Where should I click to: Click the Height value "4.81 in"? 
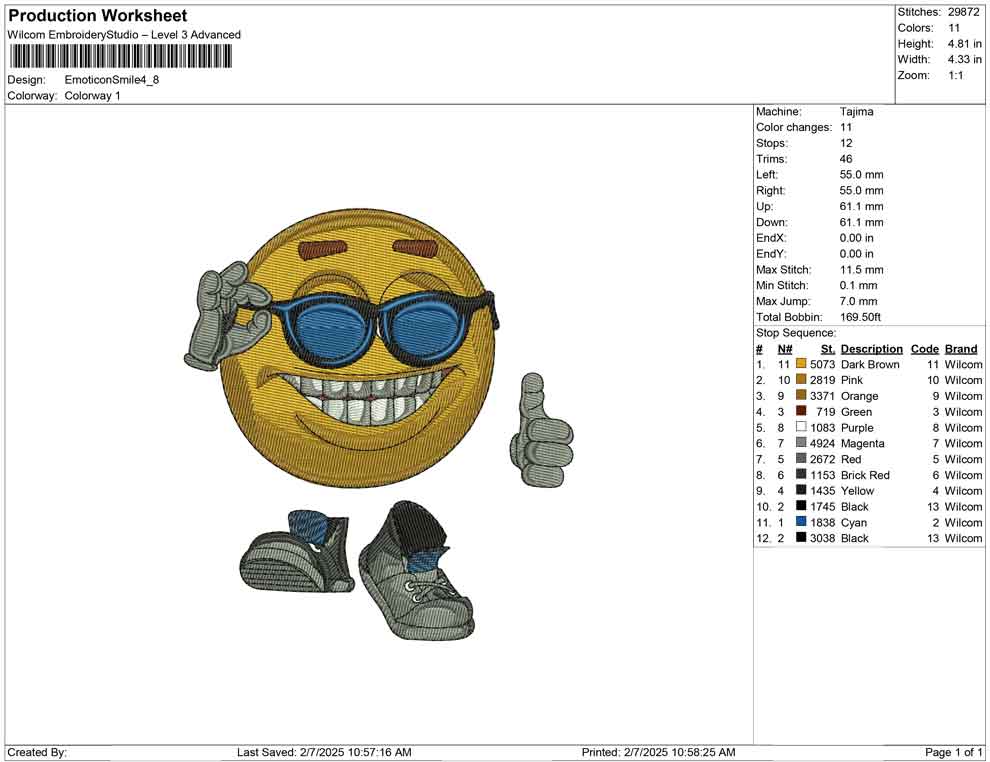click(x=965, y=44)
